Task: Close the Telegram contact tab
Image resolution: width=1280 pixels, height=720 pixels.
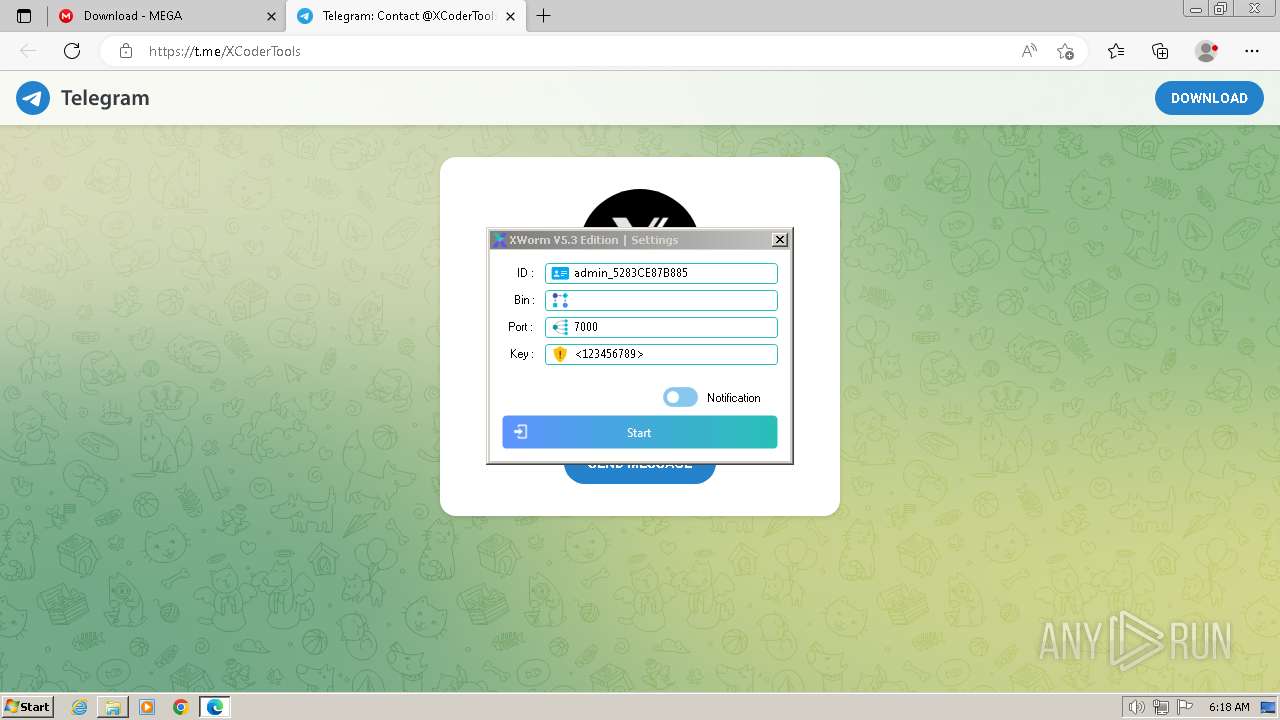Action: 511,16
